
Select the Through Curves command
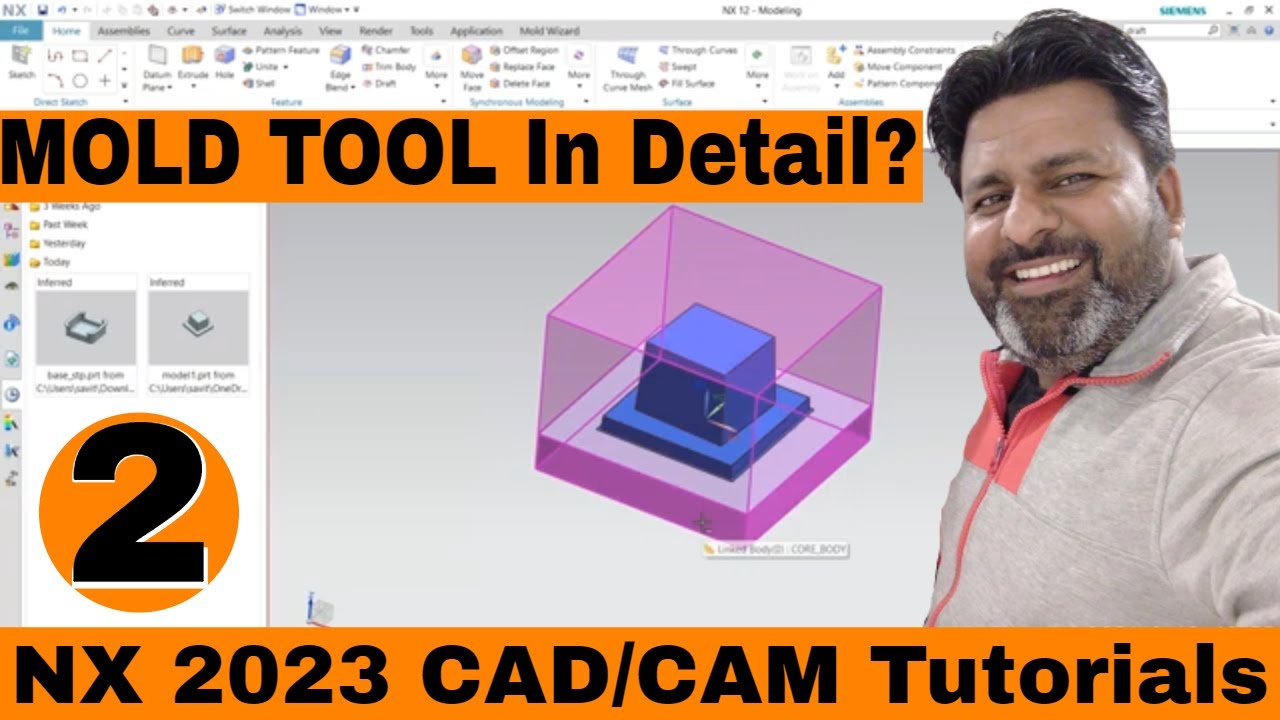tap(698, 50)
